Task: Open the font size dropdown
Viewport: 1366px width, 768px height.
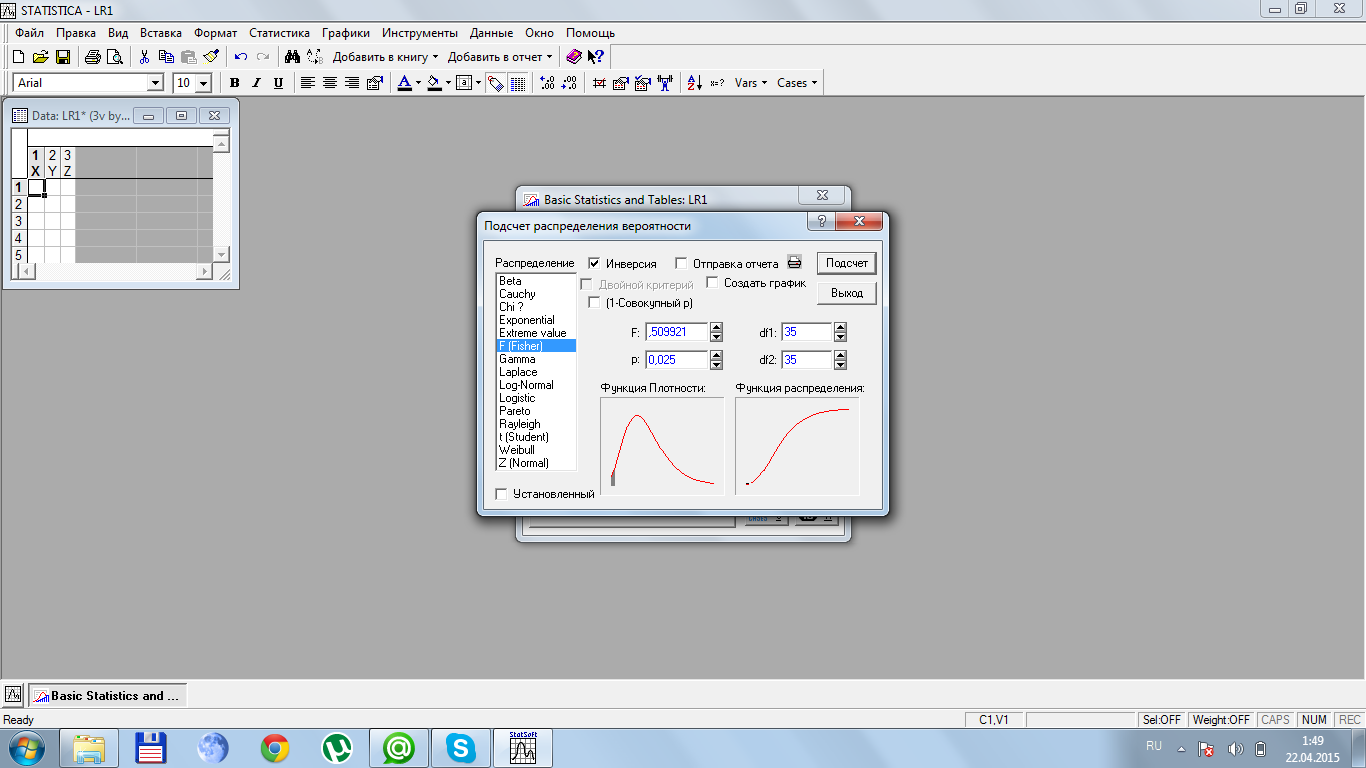Action: [x=204, y=83]
